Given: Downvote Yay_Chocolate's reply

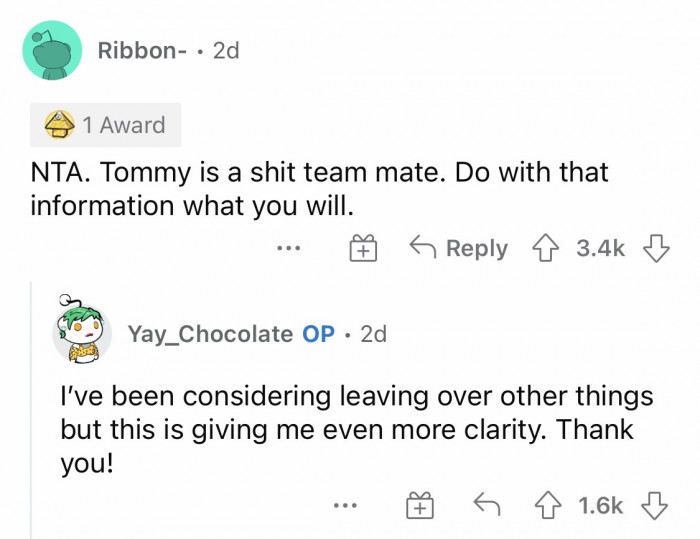Looking at the screenshot, I should [x=655, y=507].
